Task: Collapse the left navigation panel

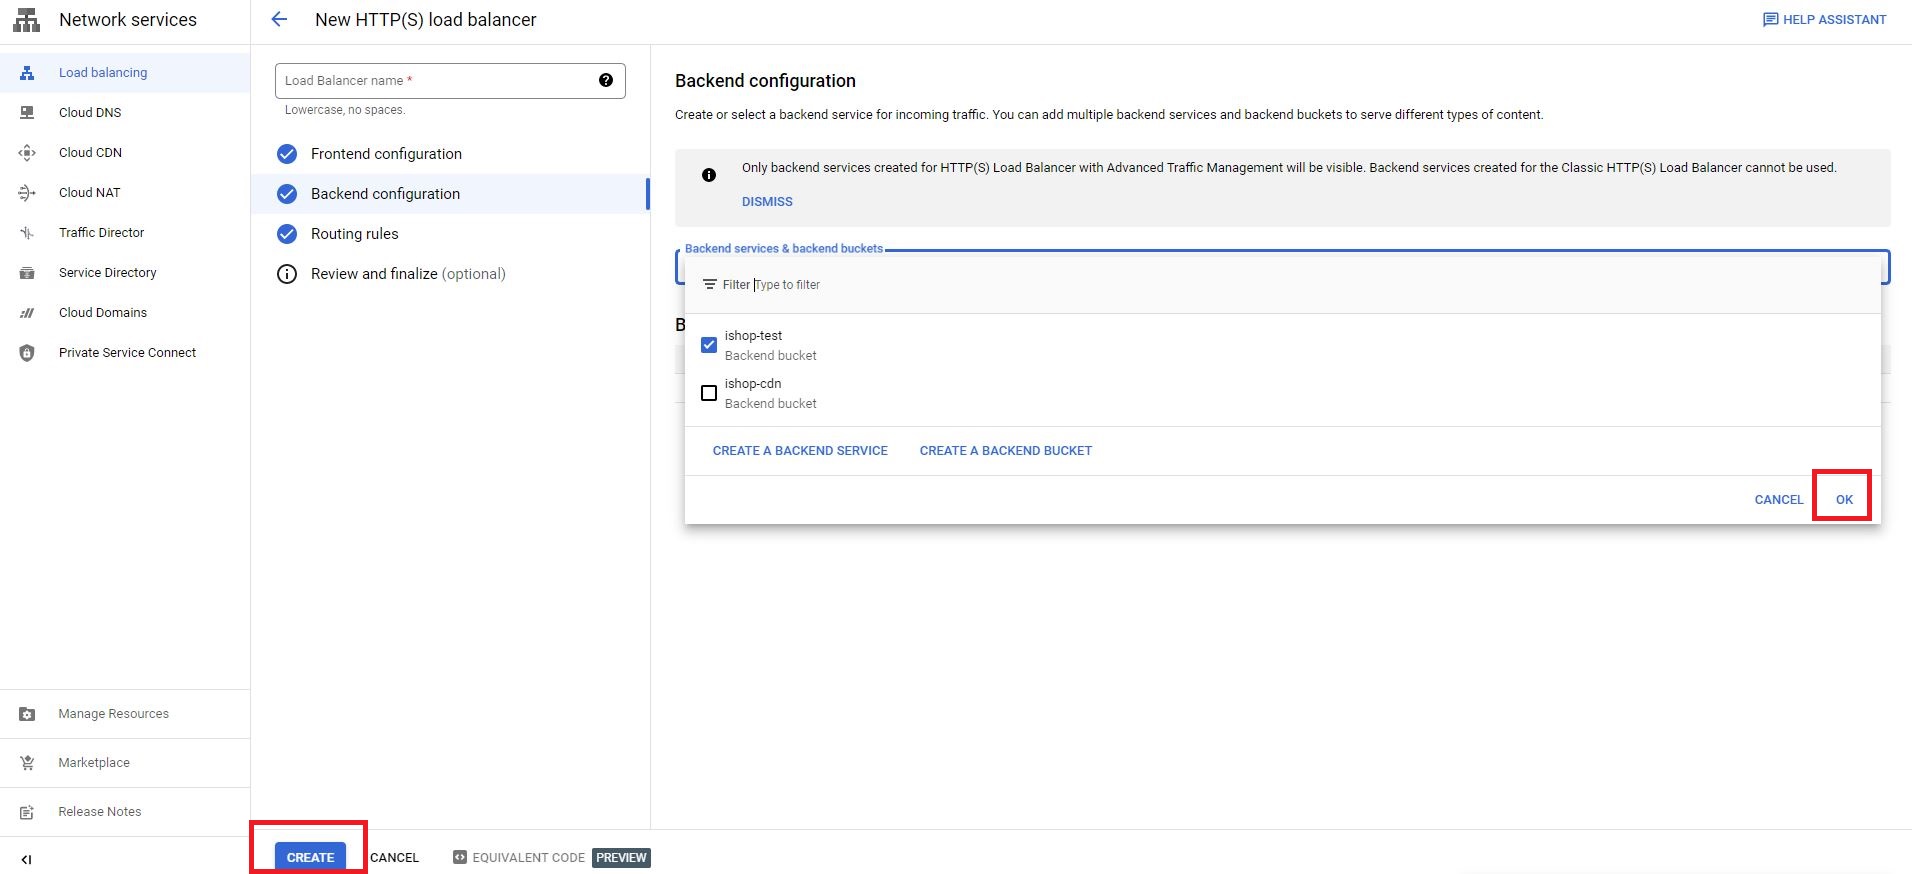Action: [26, 859]
